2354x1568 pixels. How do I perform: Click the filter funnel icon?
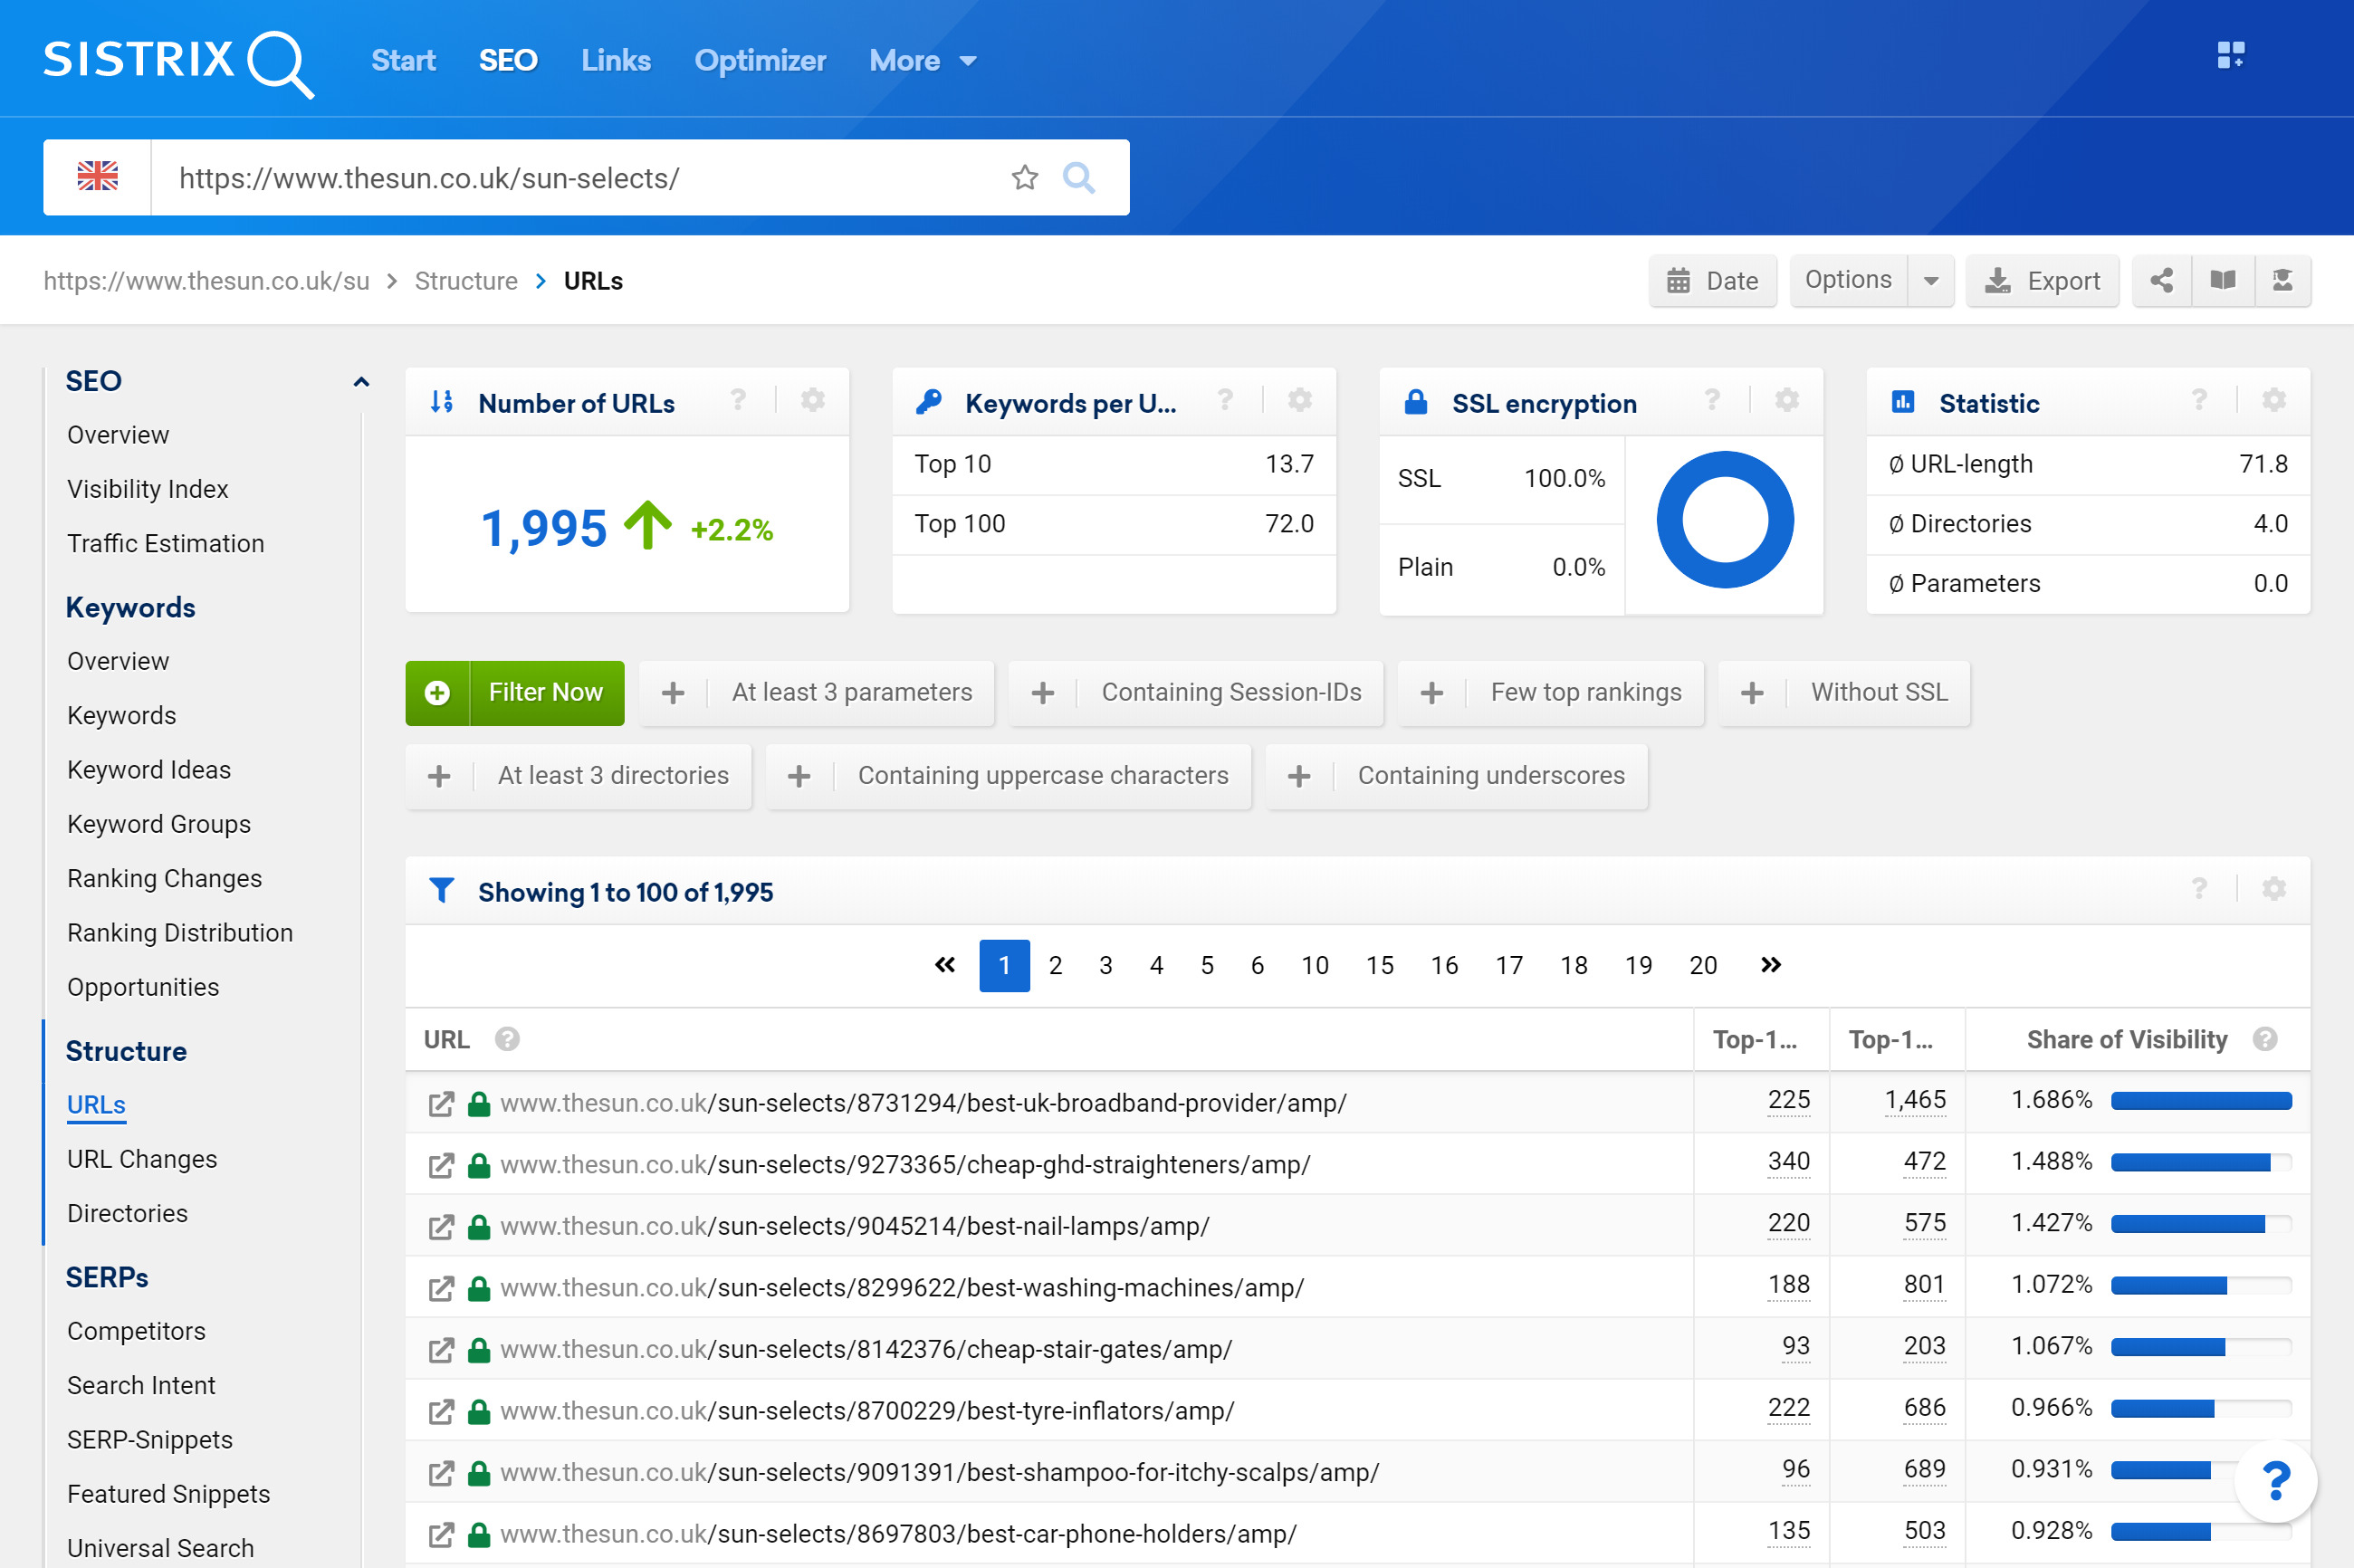[x=441, y=890]
